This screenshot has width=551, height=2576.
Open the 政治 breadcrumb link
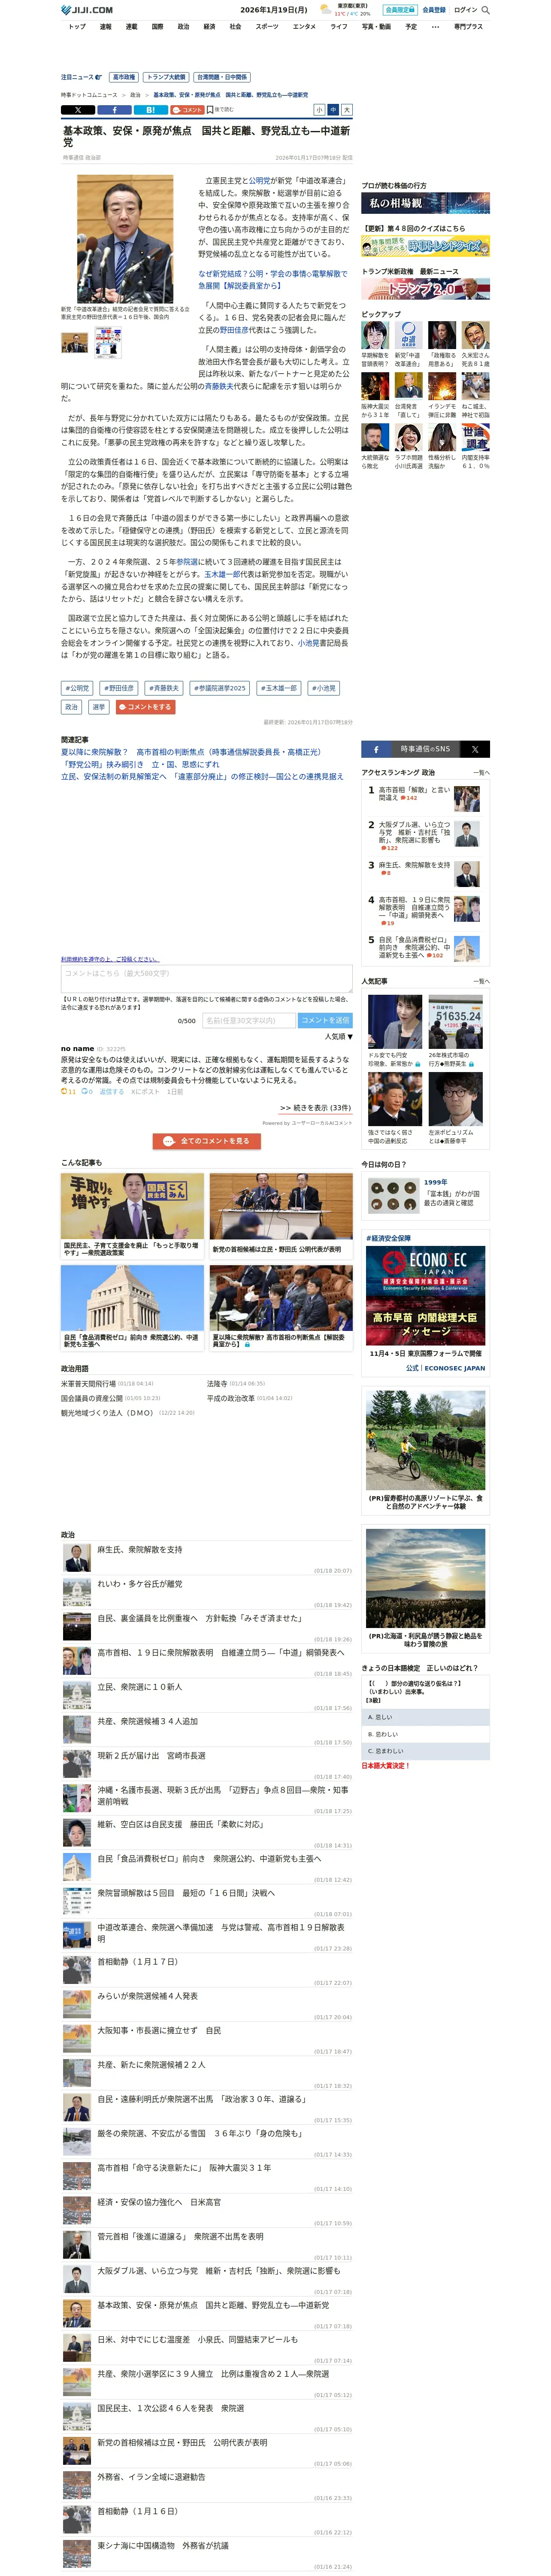pos(135,95)
